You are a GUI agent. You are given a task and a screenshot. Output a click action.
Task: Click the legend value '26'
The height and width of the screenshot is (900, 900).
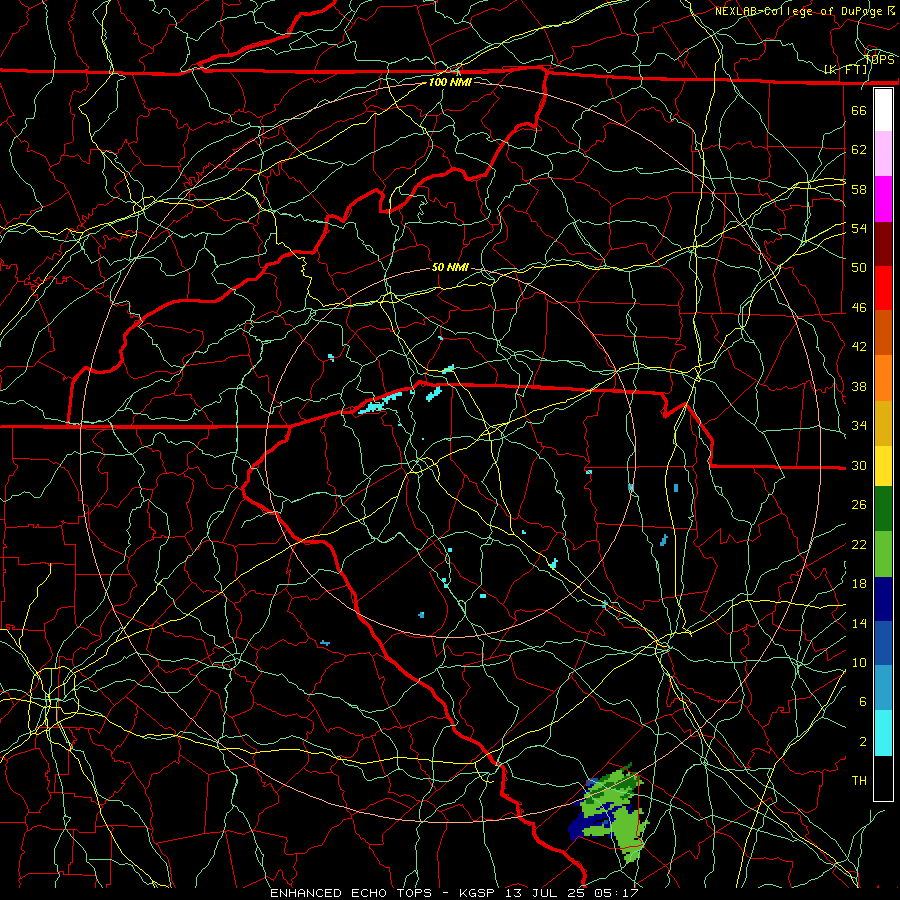(x=859, y=505)
